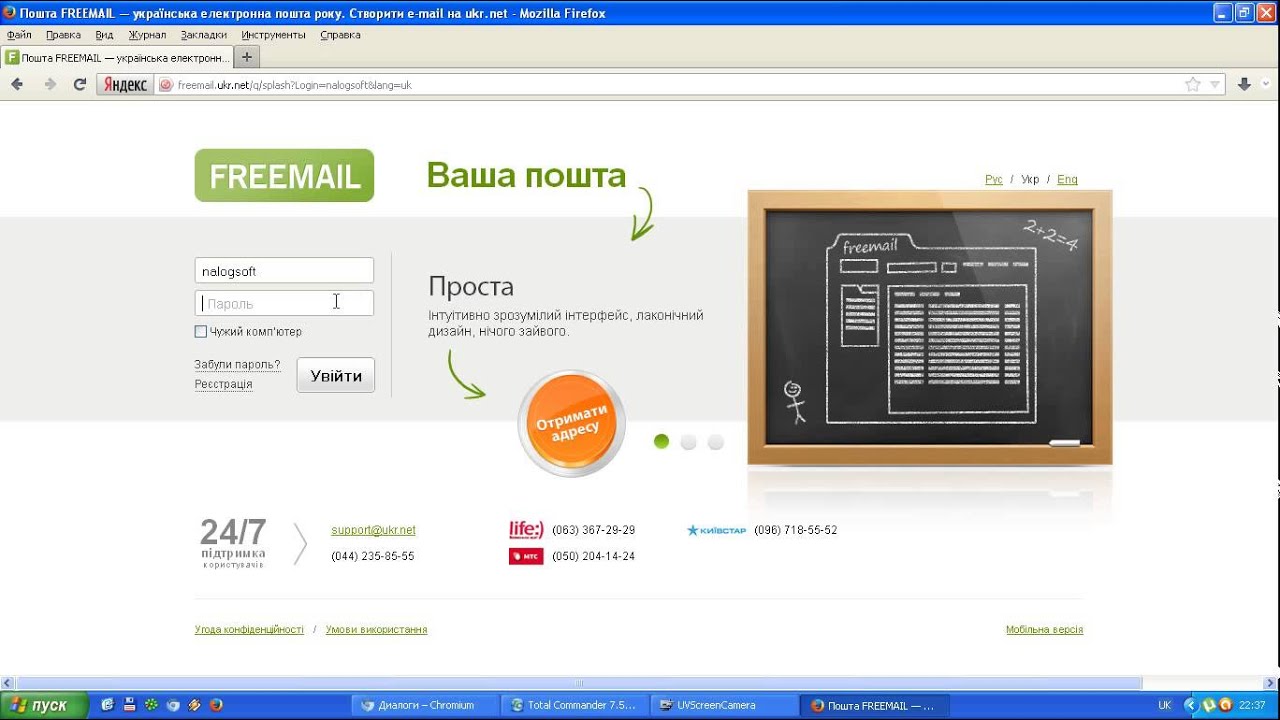Open Умови використання link
The height and width of the screenshot is (720, 1280).
point(376,630)
